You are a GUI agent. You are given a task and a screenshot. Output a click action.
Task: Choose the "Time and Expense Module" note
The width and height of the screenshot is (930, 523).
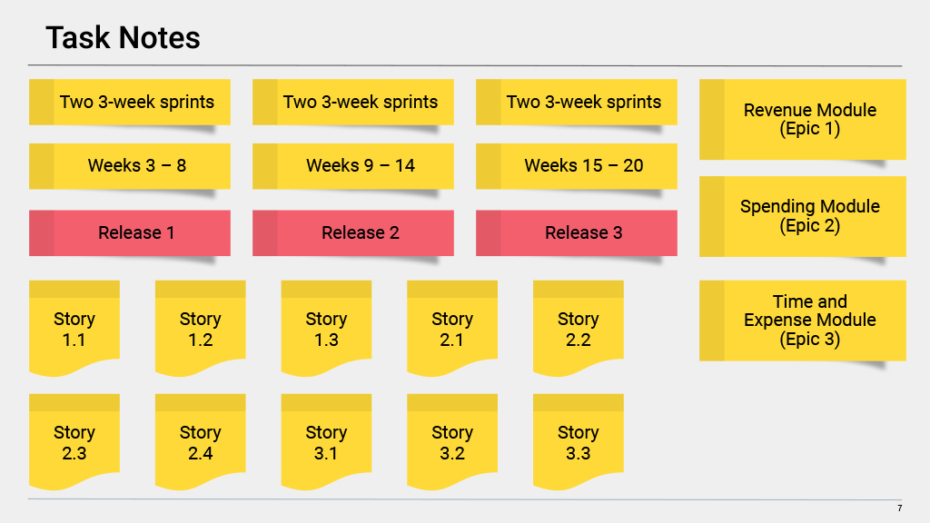(810, 320)
